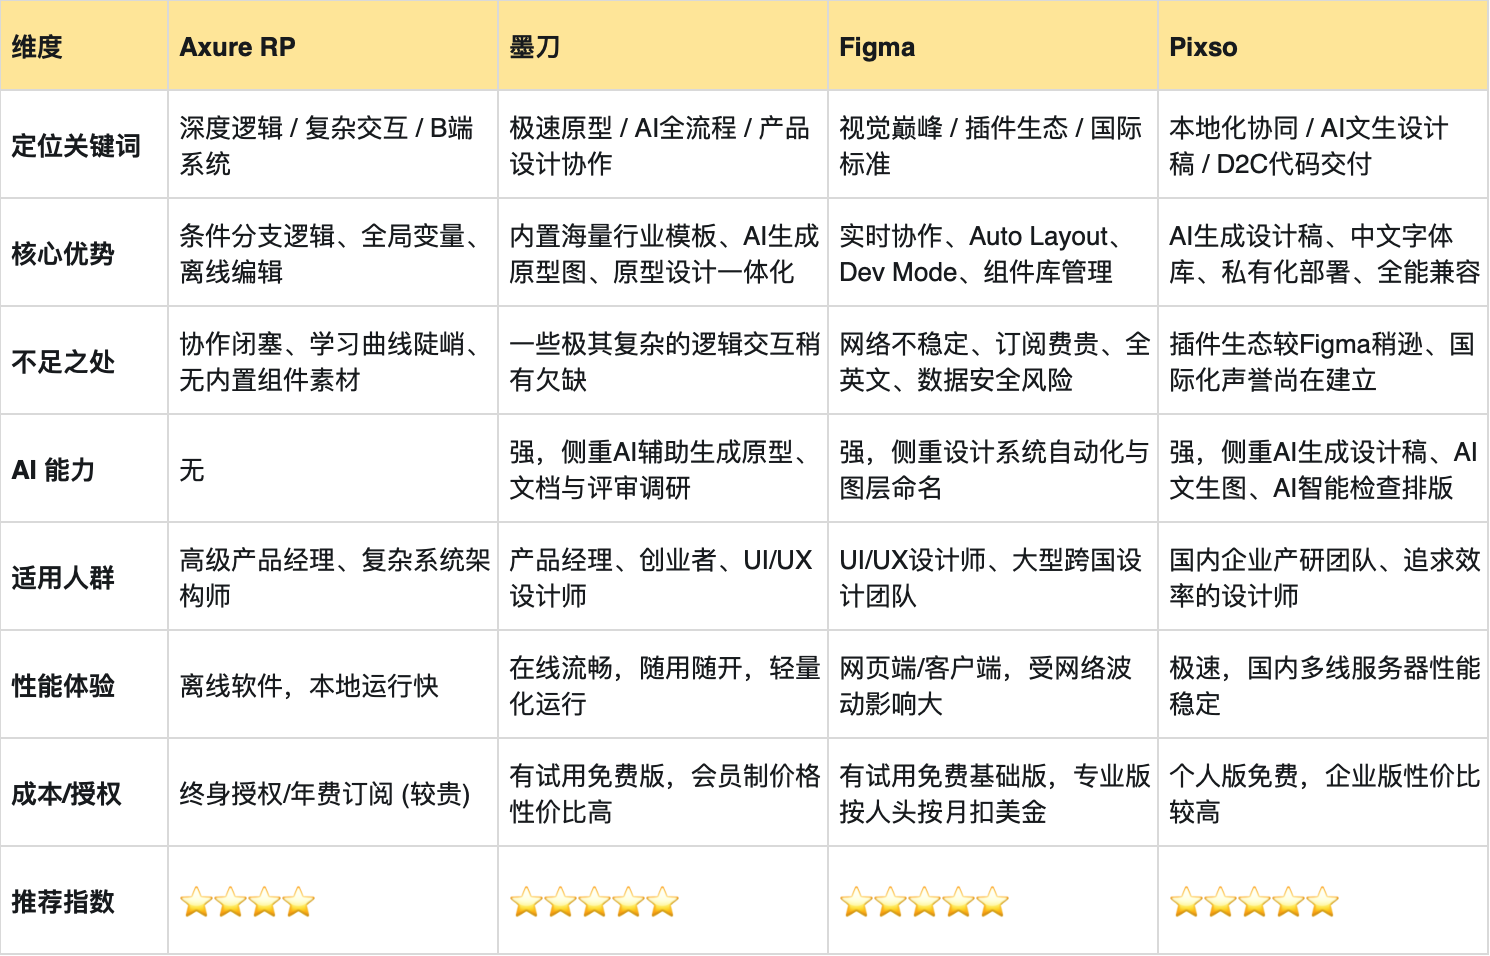Click cell '国内企业产研团队、追求效率的设计师'
Viewport: 1490px width, 956px height.
pyautogui.click(x=1323, y=577)
